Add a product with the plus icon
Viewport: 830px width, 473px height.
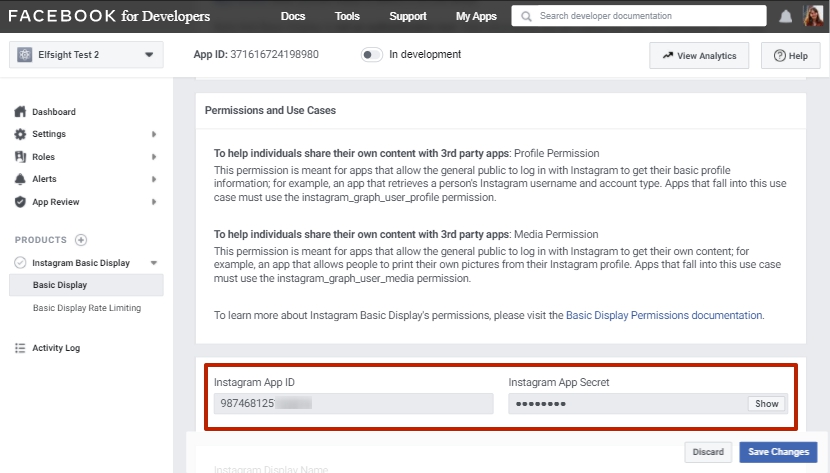(x=81, y=240)
